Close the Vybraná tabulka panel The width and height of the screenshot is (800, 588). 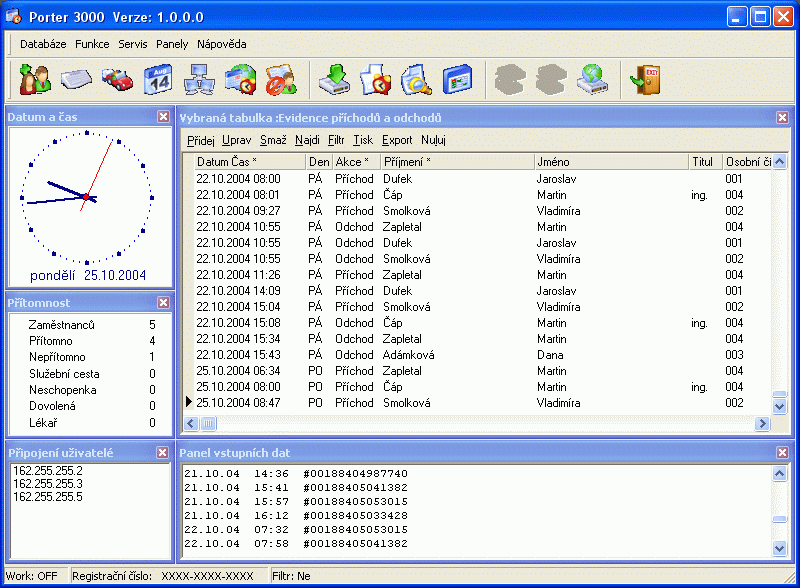[782, 118]
